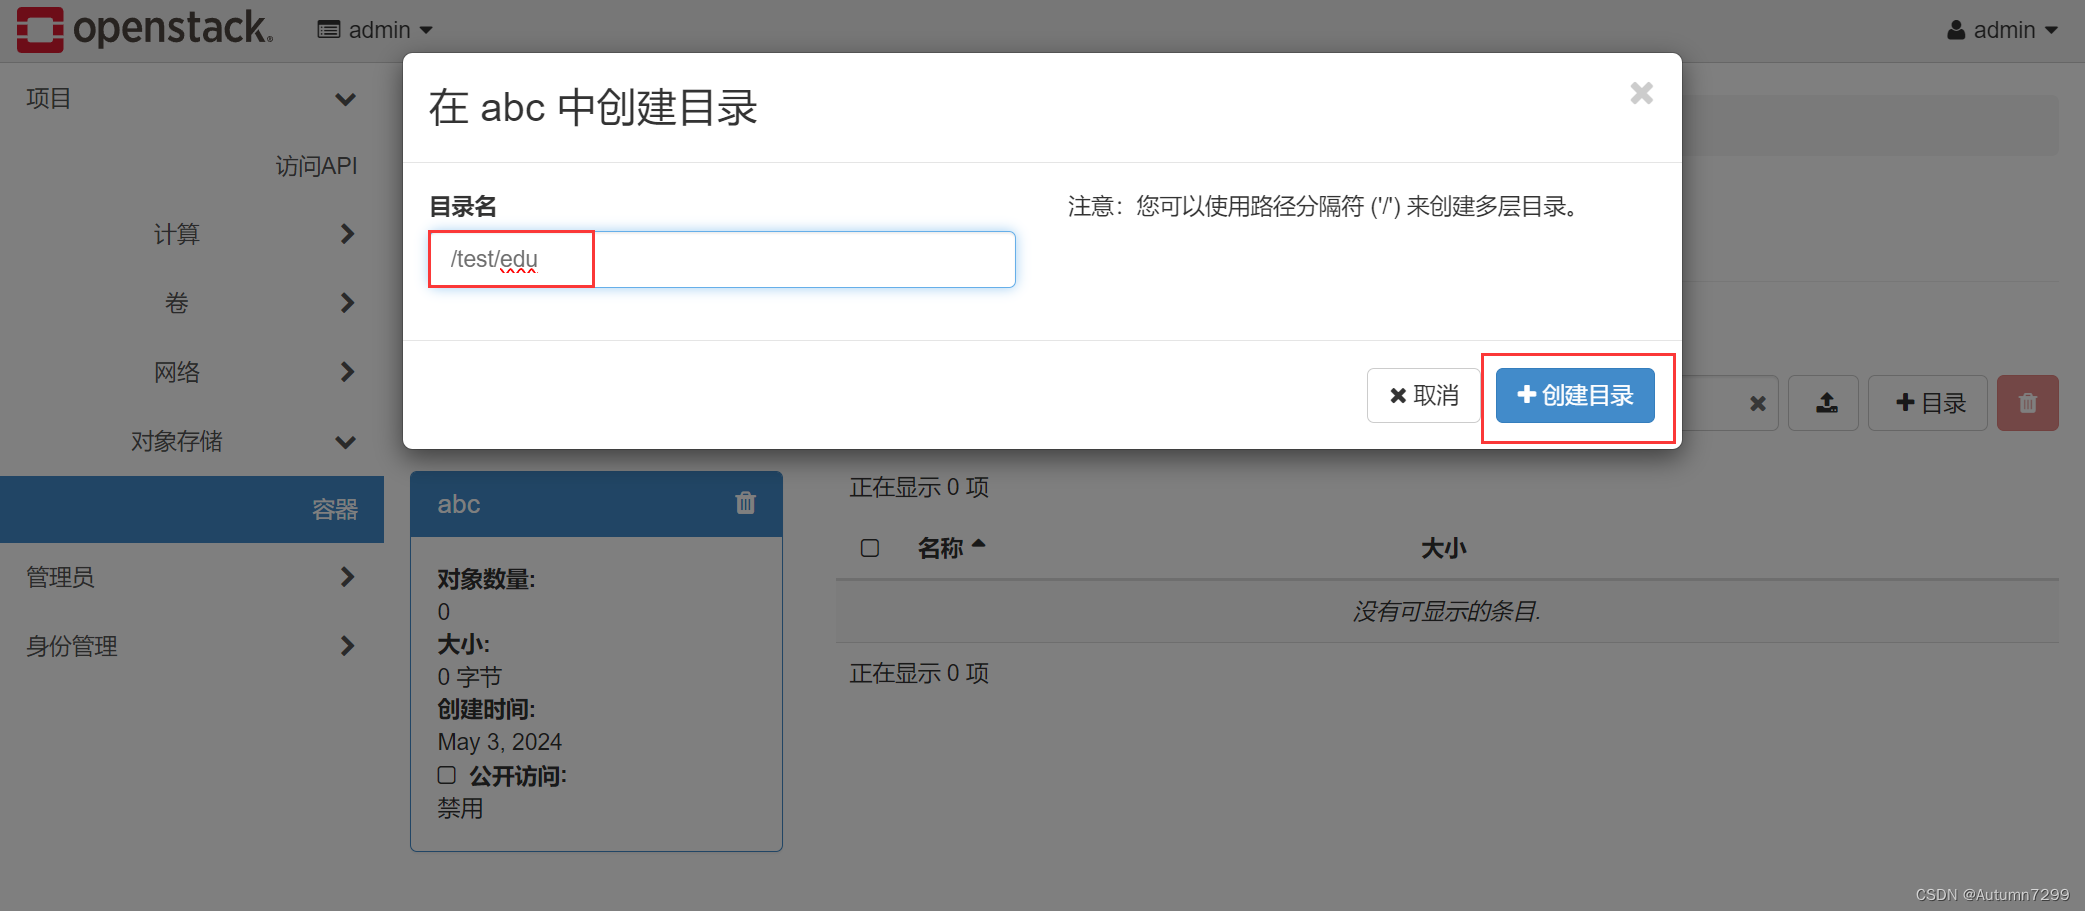Click the +目录 button

pos(1927,403)
